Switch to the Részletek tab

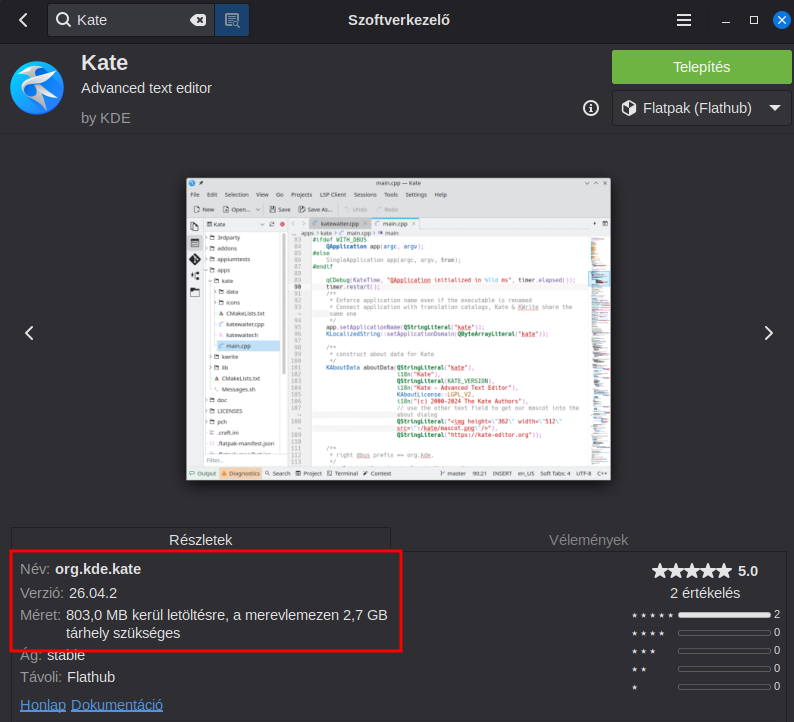tap(201, 540)
